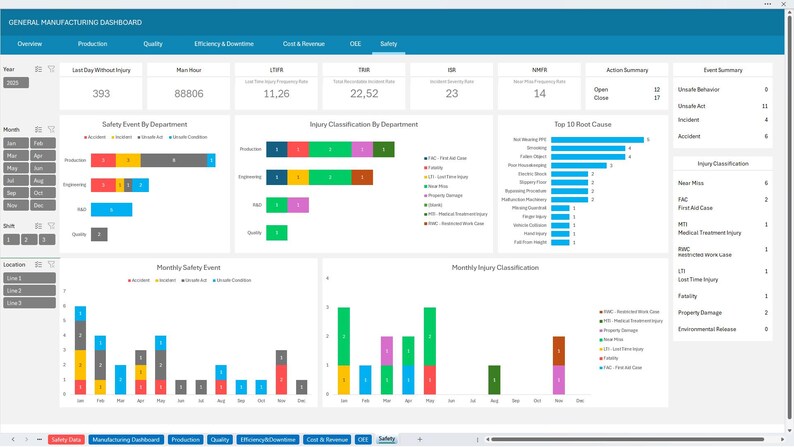Clear the Year slicer filter
The width and height of the screenshot is (794, 447).
click(x=51, y=69)
